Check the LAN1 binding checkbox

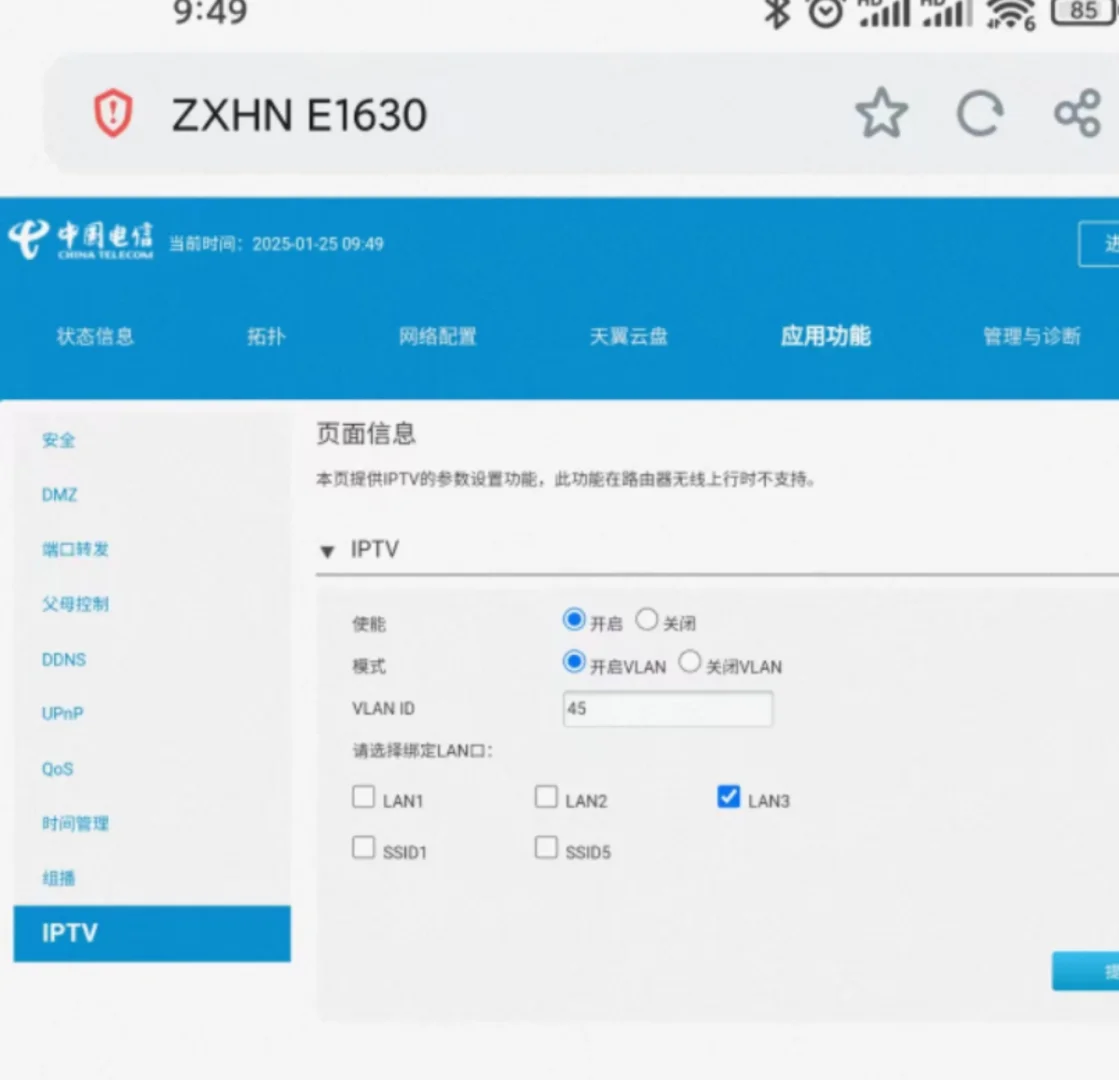pos(364,795)
